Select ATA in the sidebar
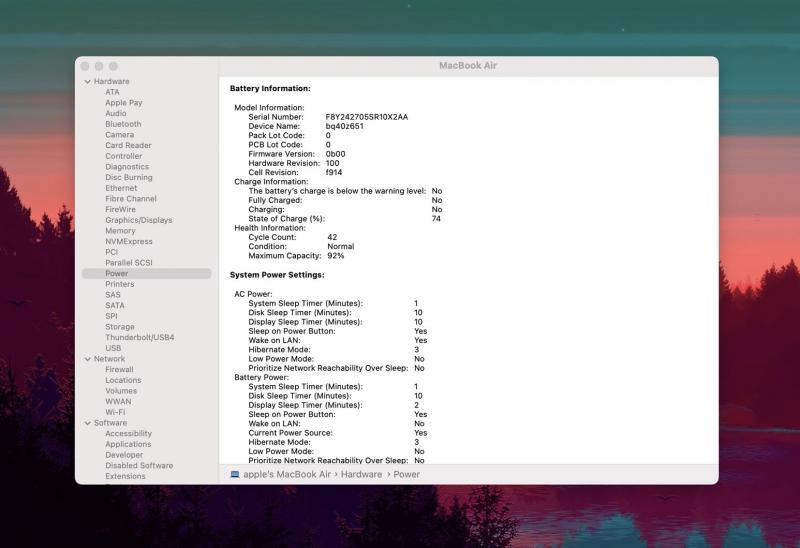 tap(112, 92)
